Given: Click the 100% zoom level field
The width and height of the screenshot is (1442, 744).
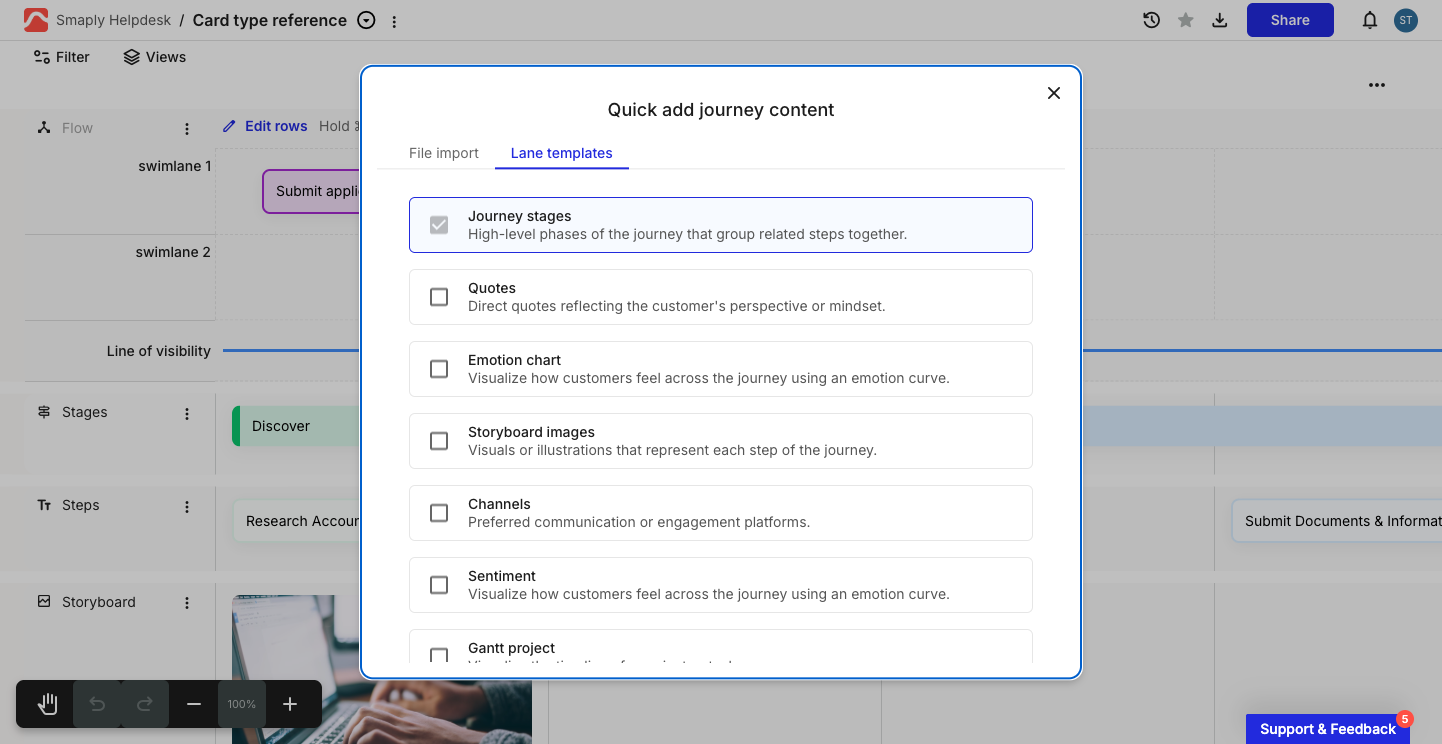Looking at the screenshot, I should (242, 704).
